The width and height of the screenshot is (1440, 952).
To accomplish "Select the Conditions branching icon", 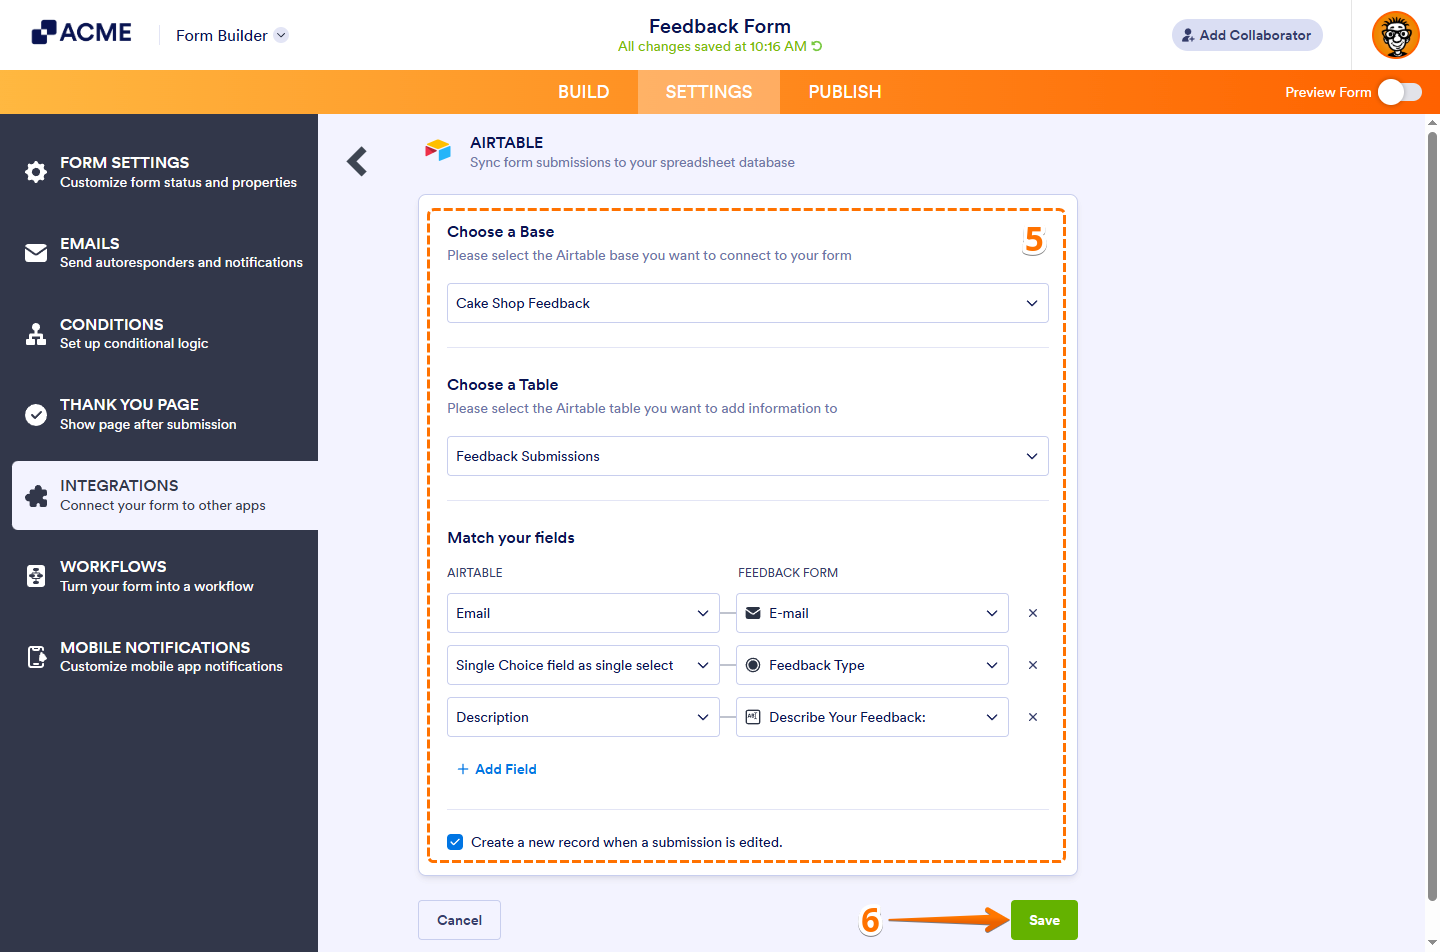I will tap(36, 334).
